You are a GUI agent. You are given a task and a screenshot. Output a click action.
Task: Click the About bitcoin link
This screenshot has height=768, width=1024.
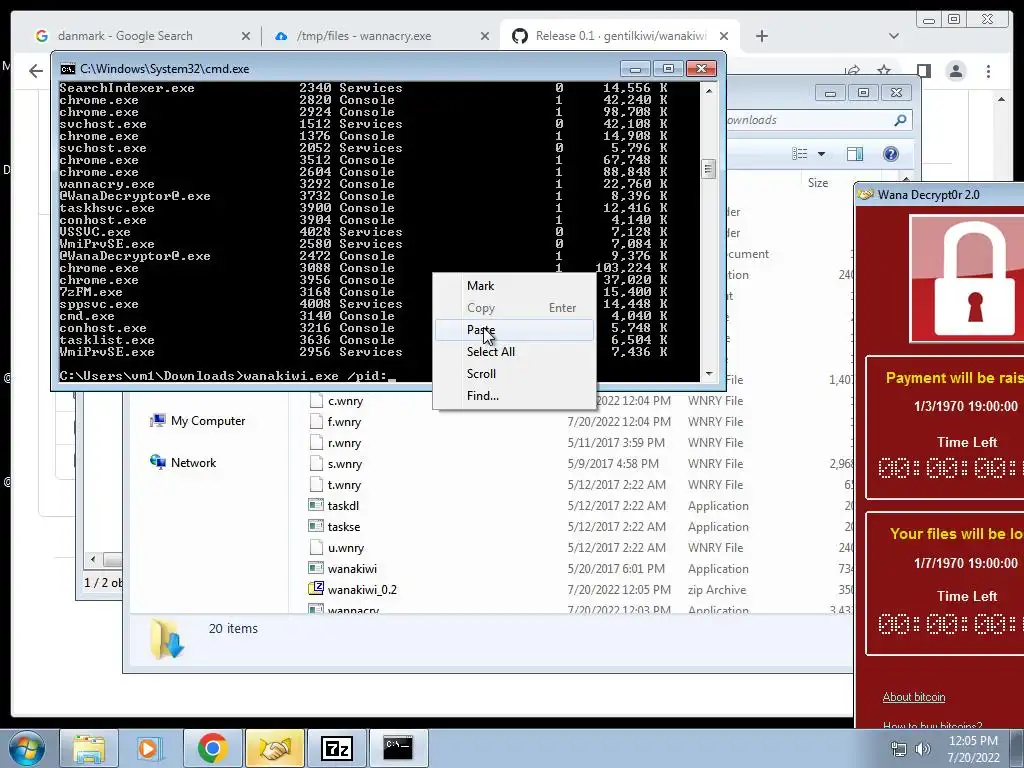[x=914, y=697]
